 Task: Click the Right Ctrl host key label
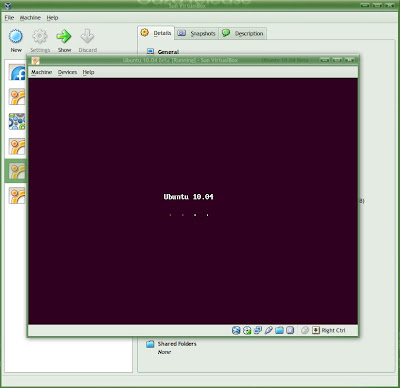pos(333,330)
